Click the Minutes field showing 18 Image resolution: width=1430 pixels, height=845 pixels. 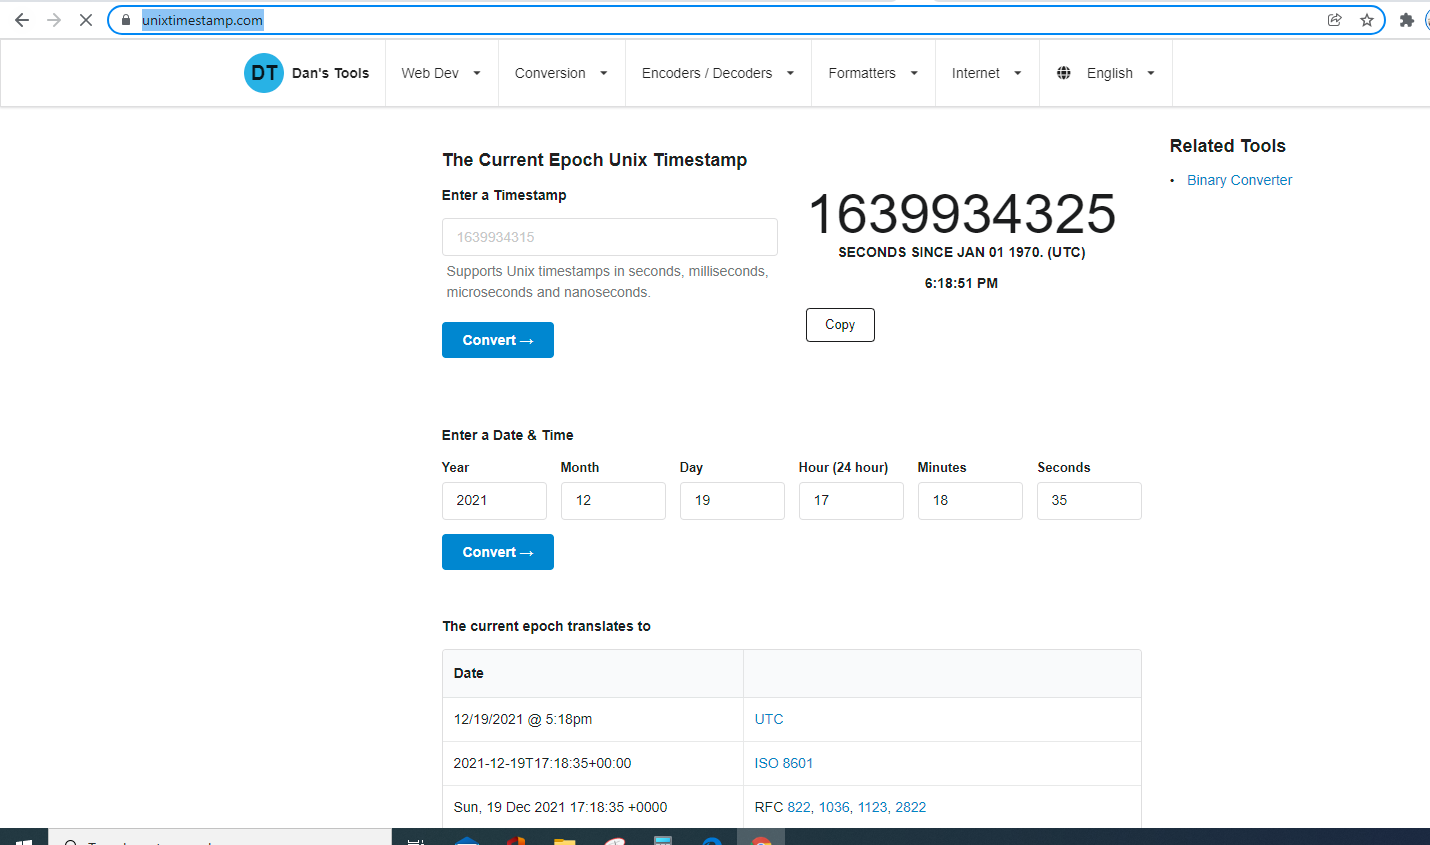[970, 501]
